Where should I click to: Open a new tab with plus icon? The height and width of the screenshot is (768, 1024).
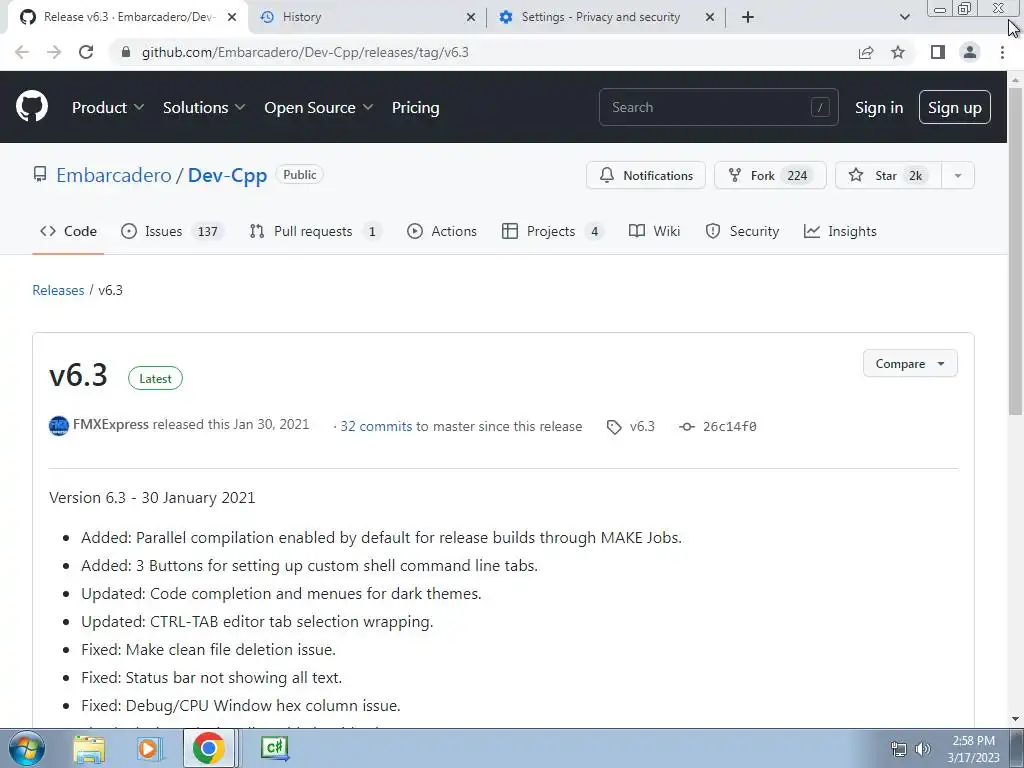point(748,17)
